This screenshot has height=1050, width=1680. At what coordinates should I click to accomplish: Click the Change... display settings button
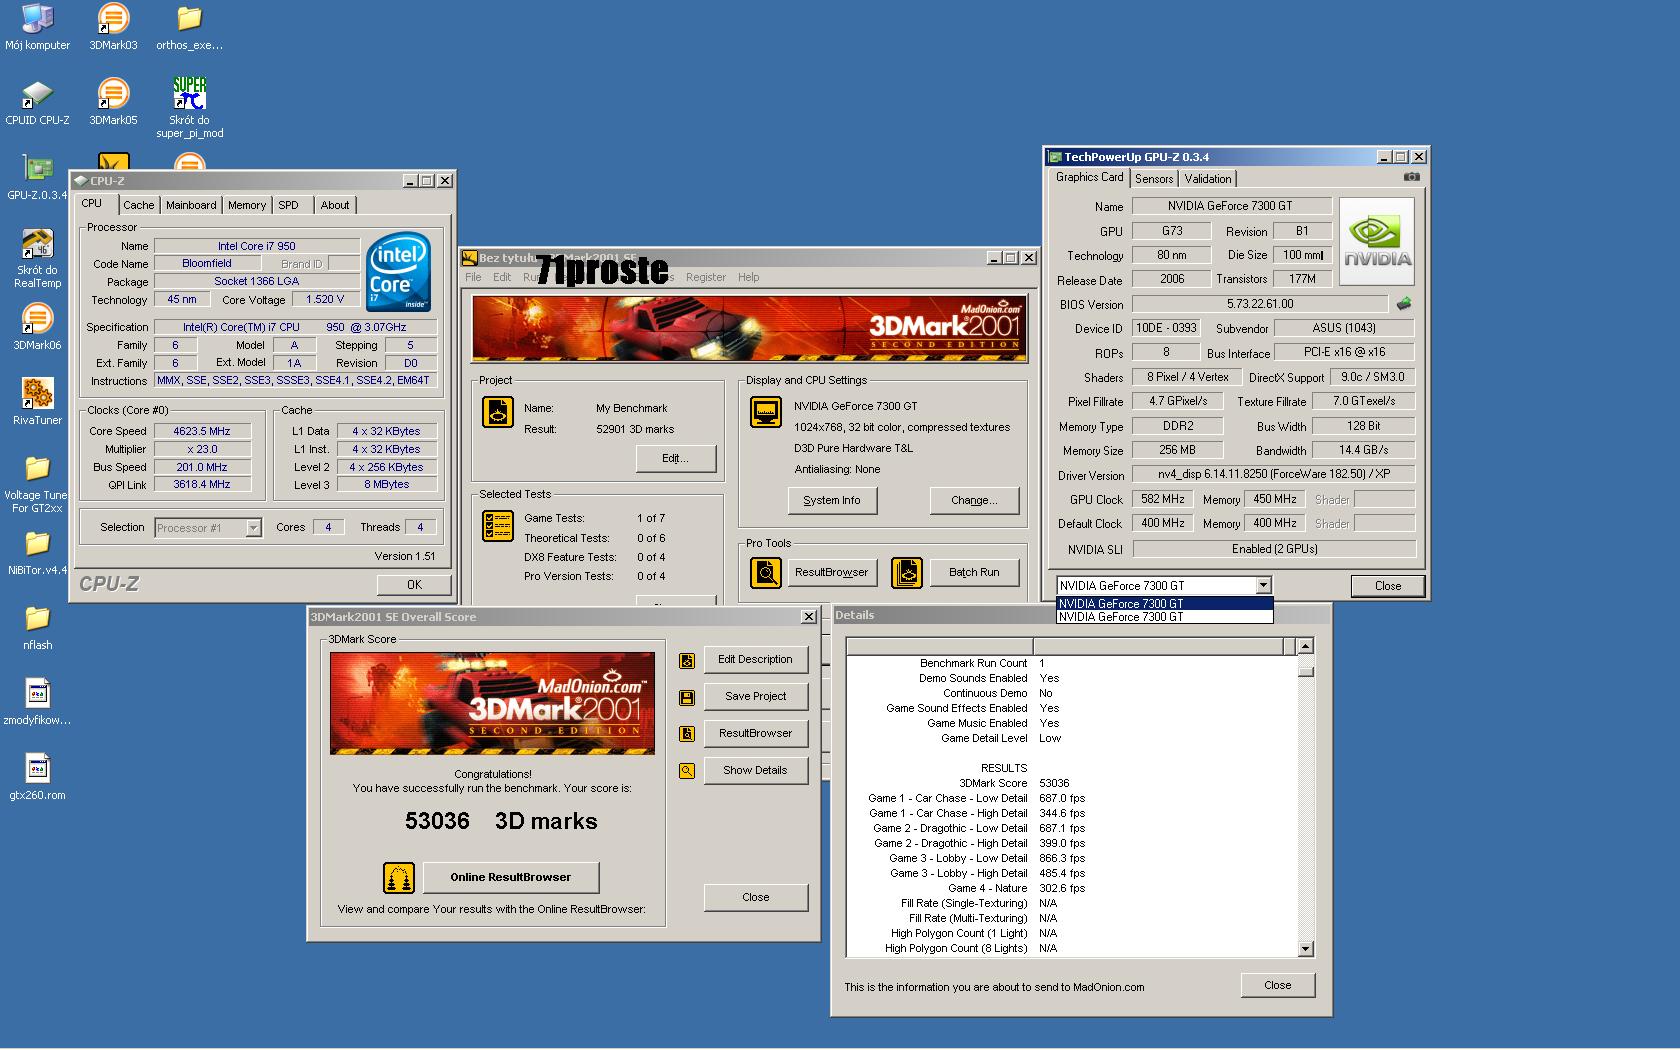coord(974,500)
